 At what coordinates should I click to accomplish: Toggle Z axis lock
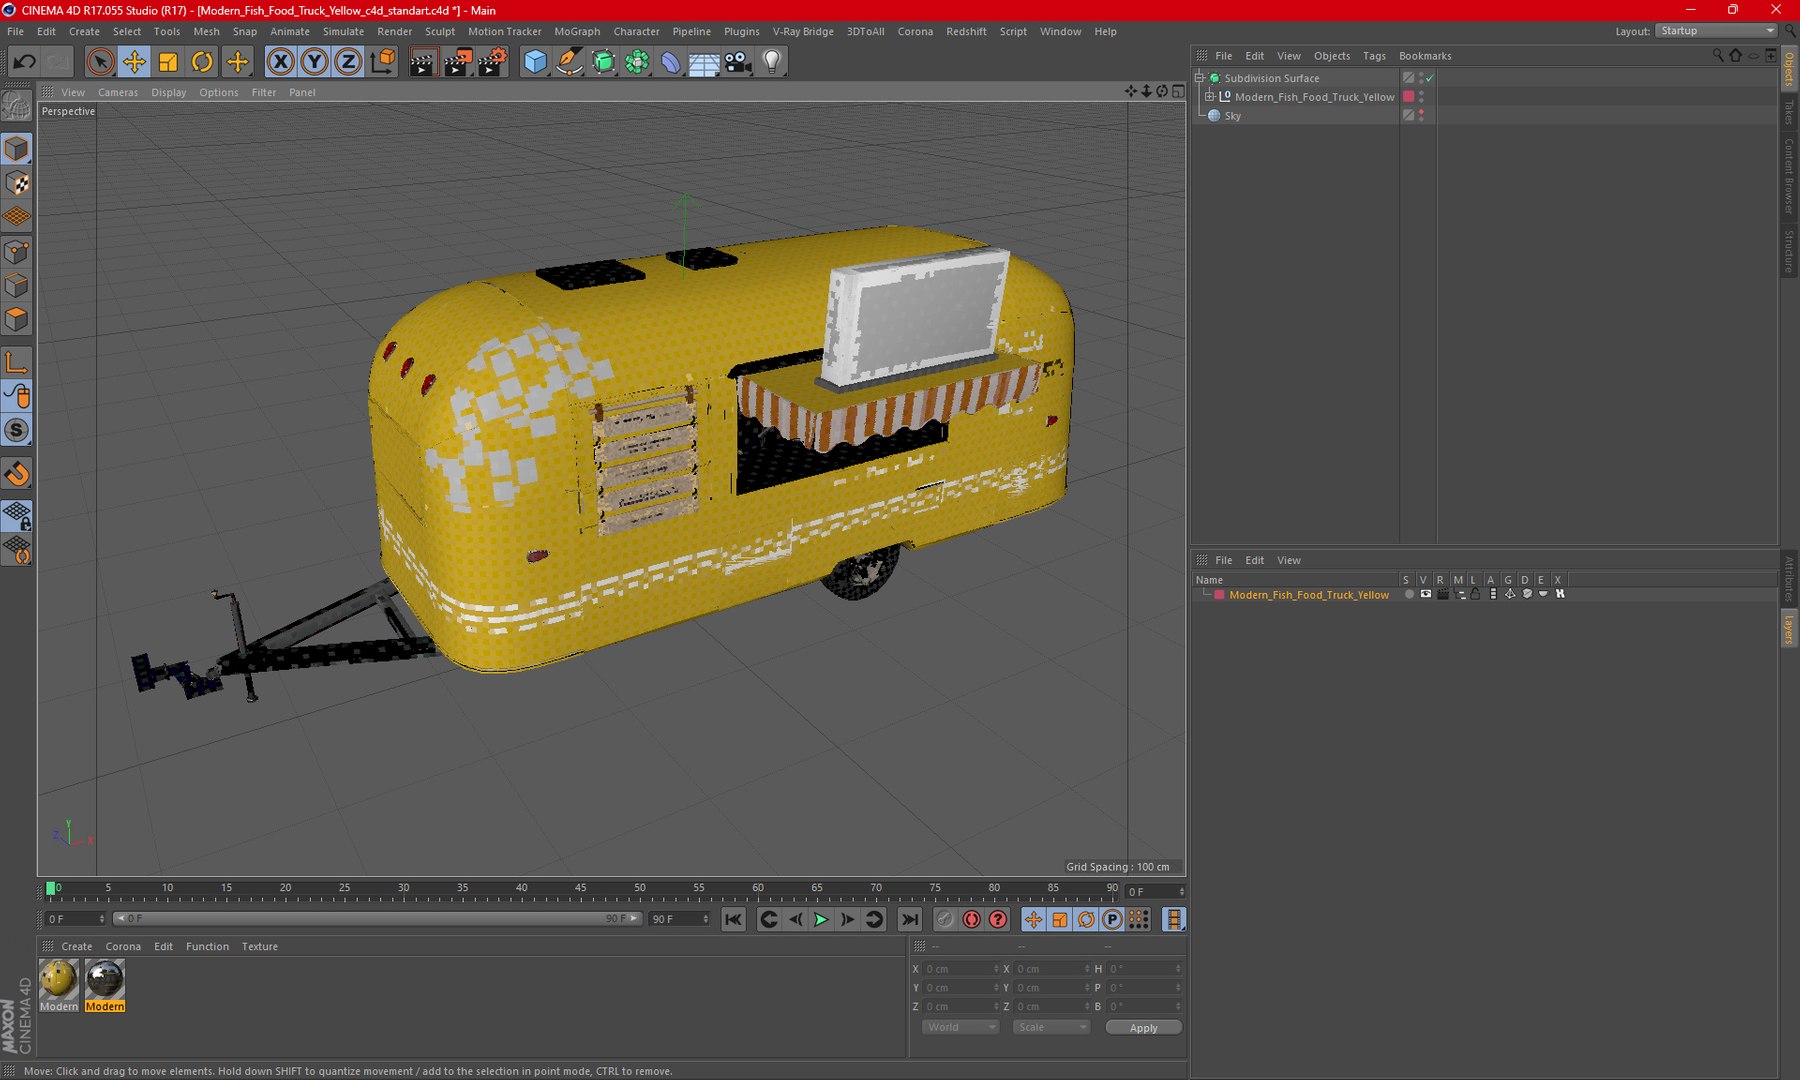coord(348,62)
